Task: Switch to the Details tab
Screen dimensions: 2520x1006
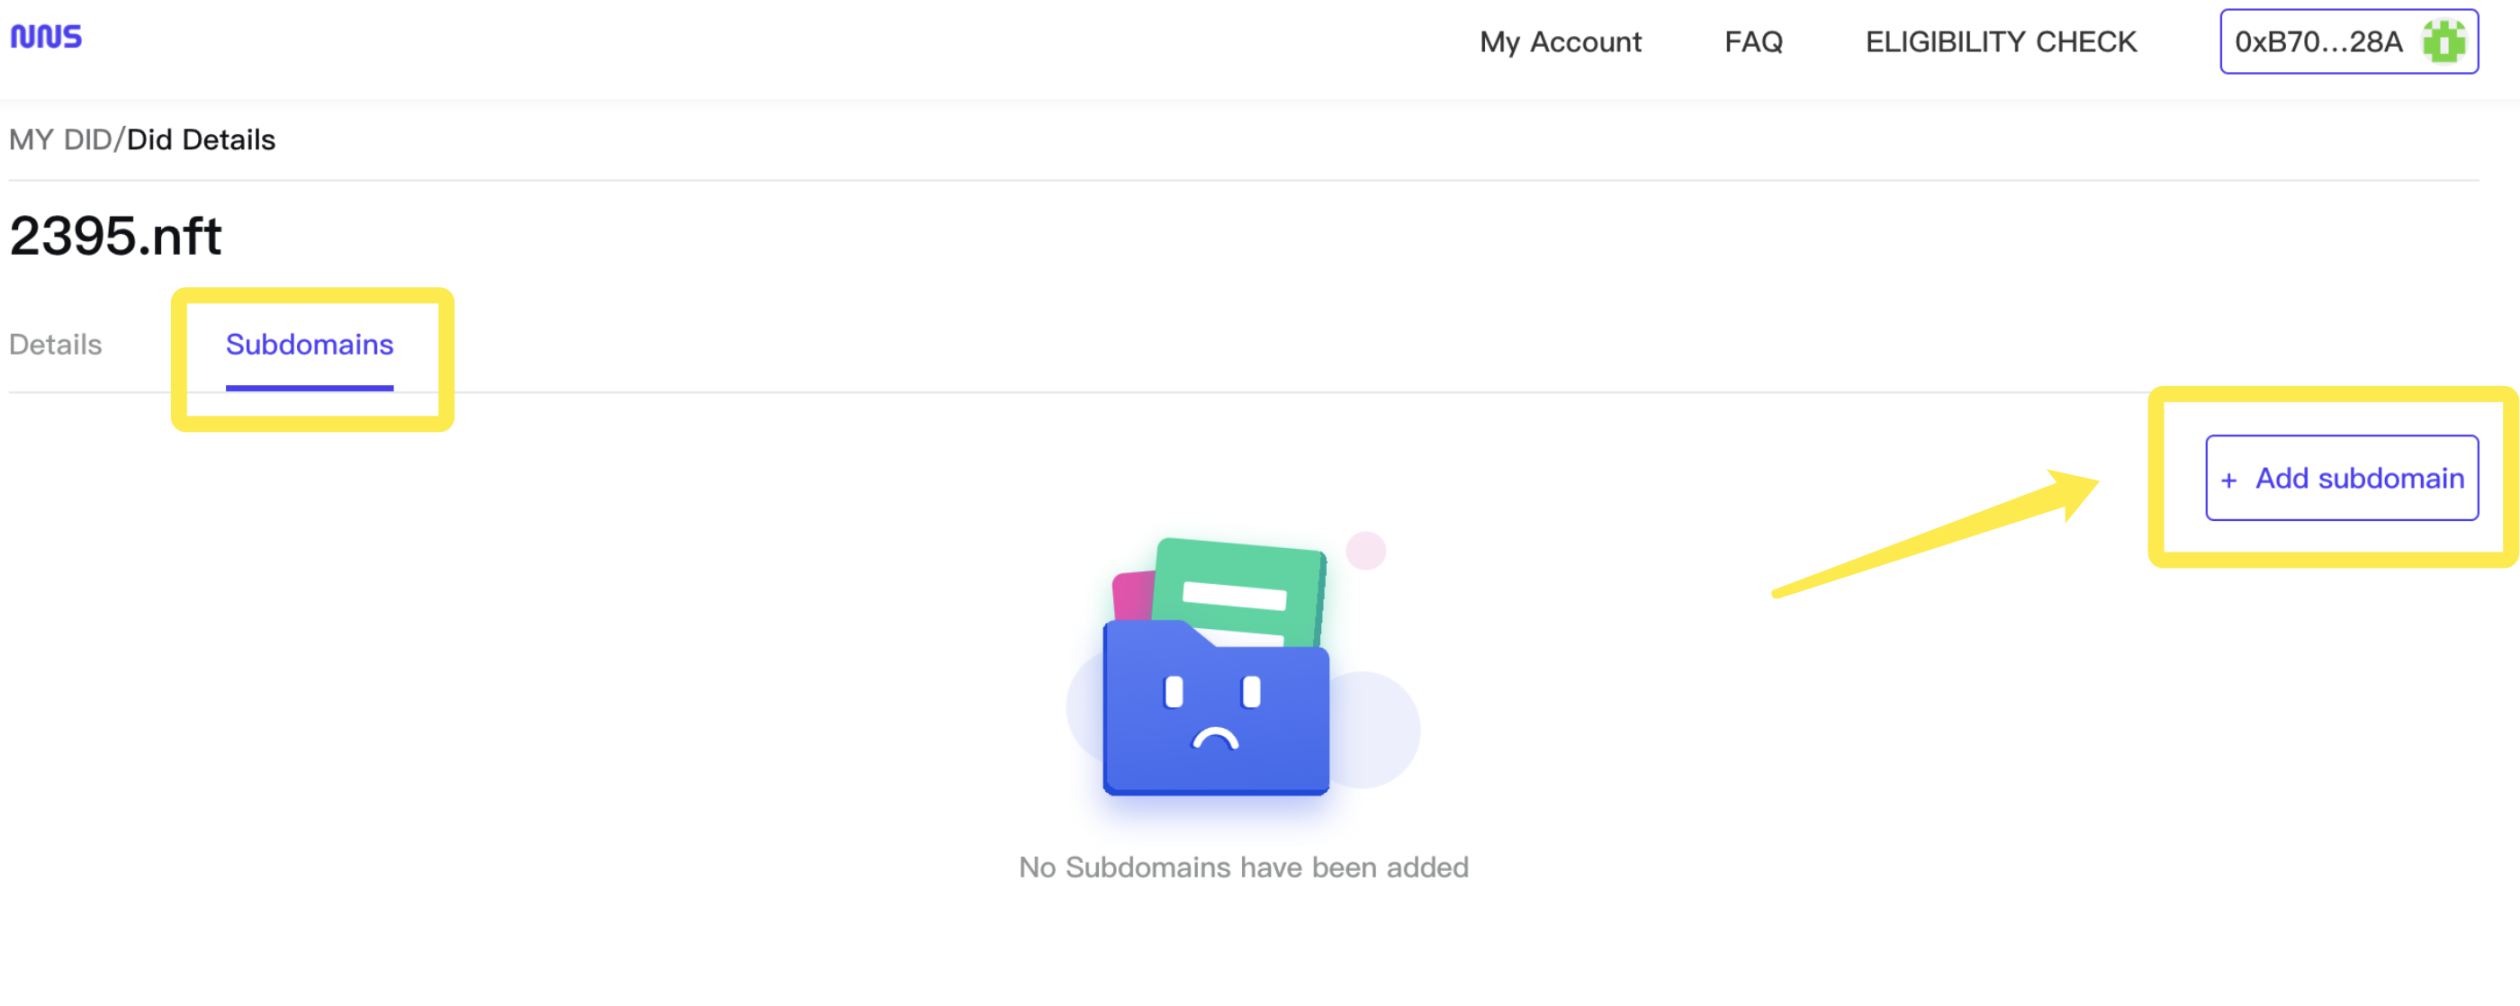Action: tap(56, 345)
